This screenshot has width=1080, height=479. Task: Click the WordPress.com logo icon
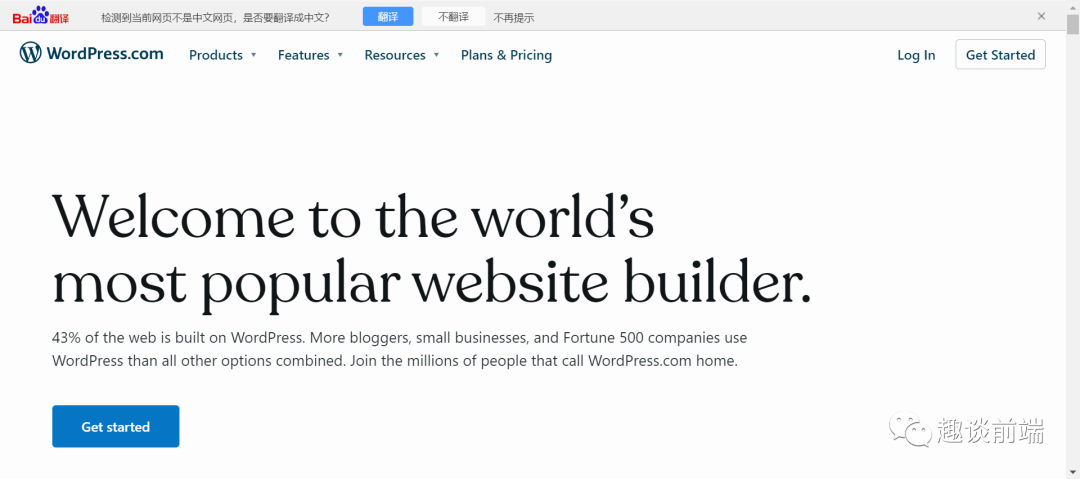pyautogui.click(x=30, y=53)
